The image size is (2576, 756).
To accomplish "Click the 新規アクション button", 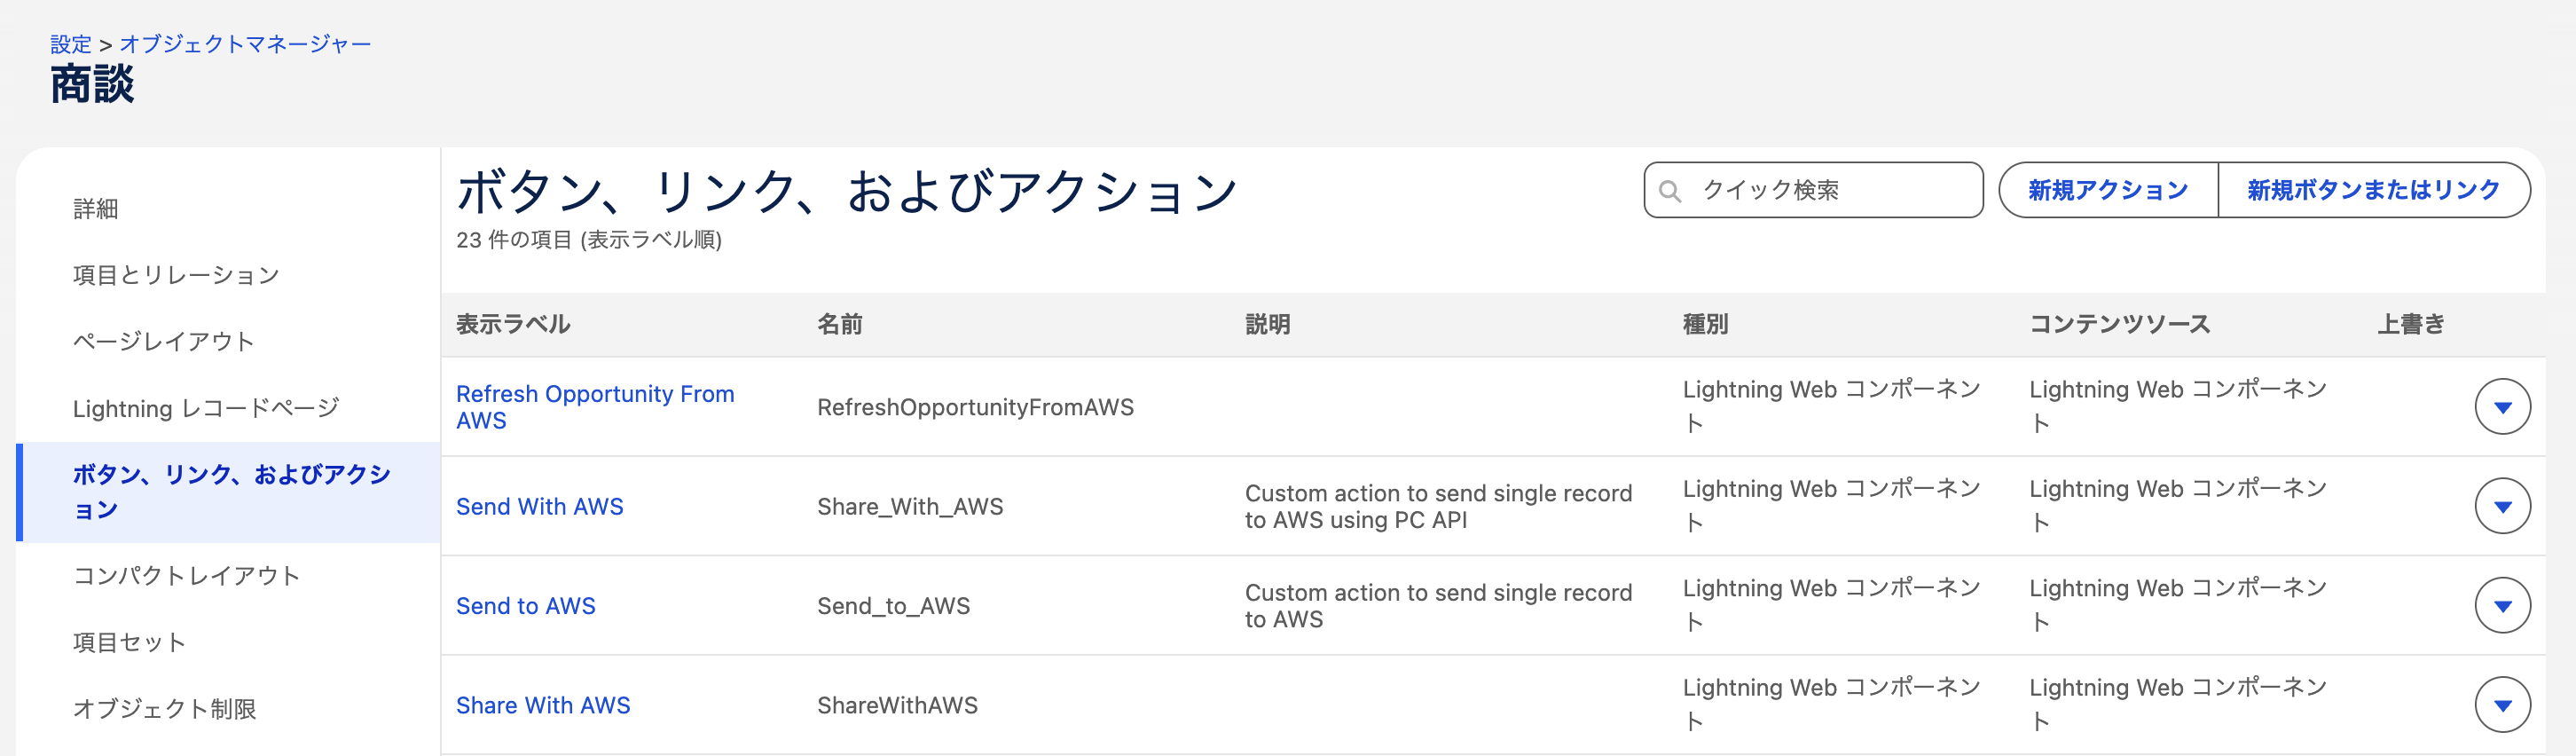I will pos(2107,190).
